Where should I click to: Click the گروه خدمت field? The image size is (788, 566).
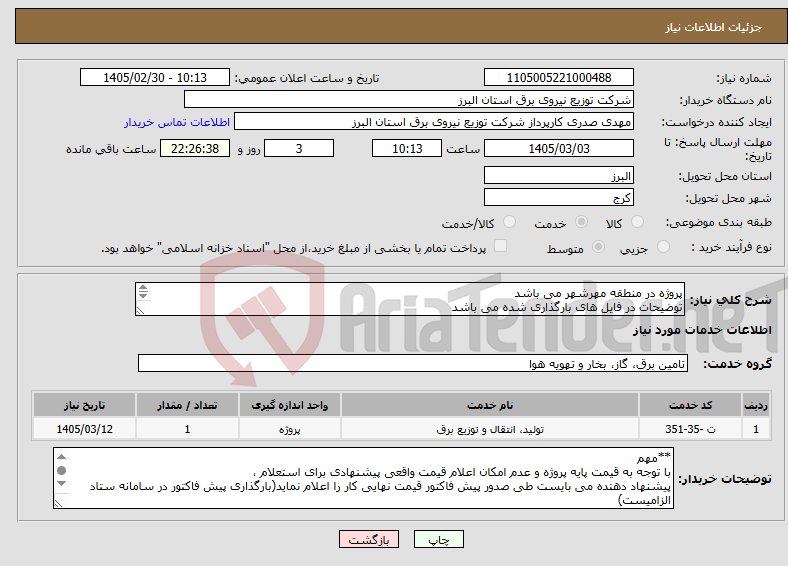[x=413, y=363]
